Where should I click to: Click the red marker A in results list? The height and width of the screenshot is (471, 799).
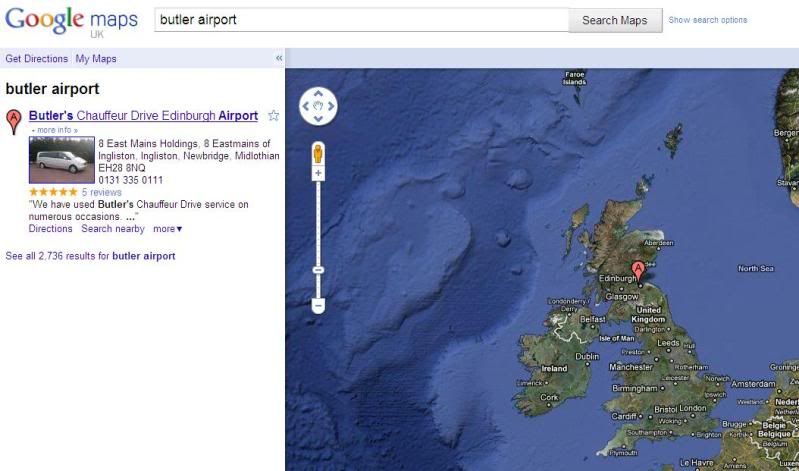14,121
